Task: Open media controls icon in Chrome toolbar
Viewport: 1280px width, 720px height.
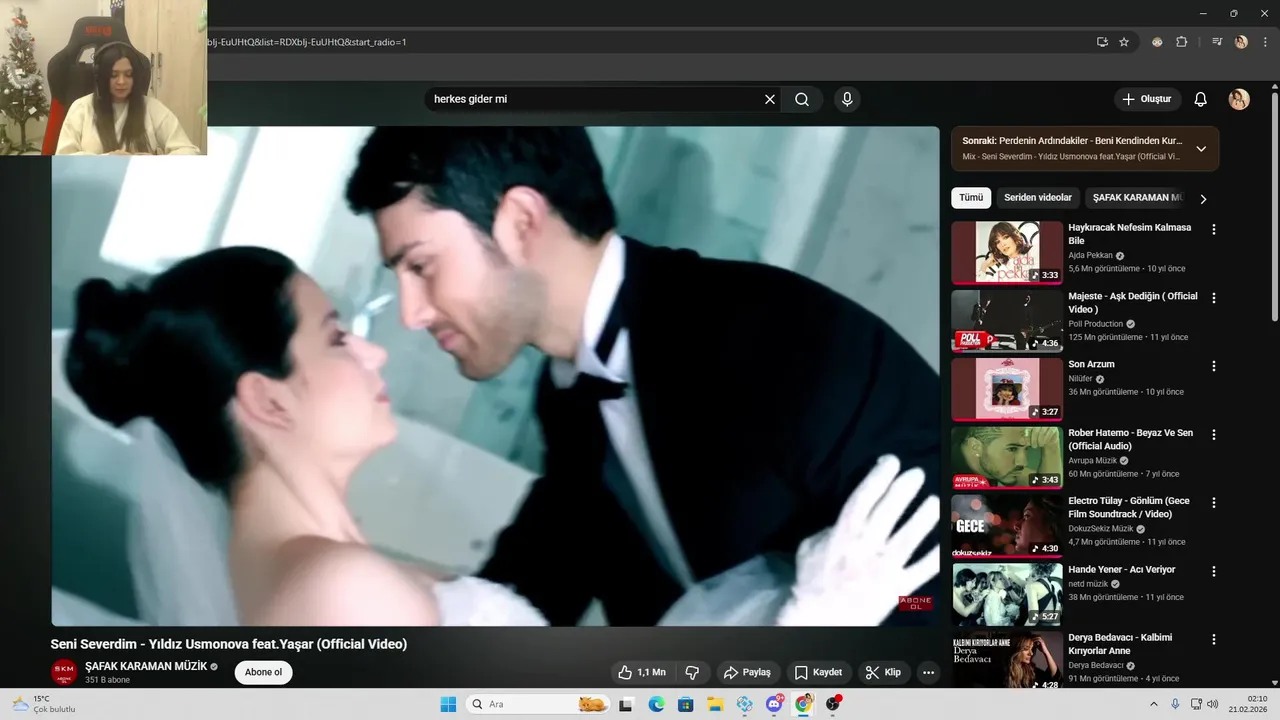Action: coord(1217,42)
